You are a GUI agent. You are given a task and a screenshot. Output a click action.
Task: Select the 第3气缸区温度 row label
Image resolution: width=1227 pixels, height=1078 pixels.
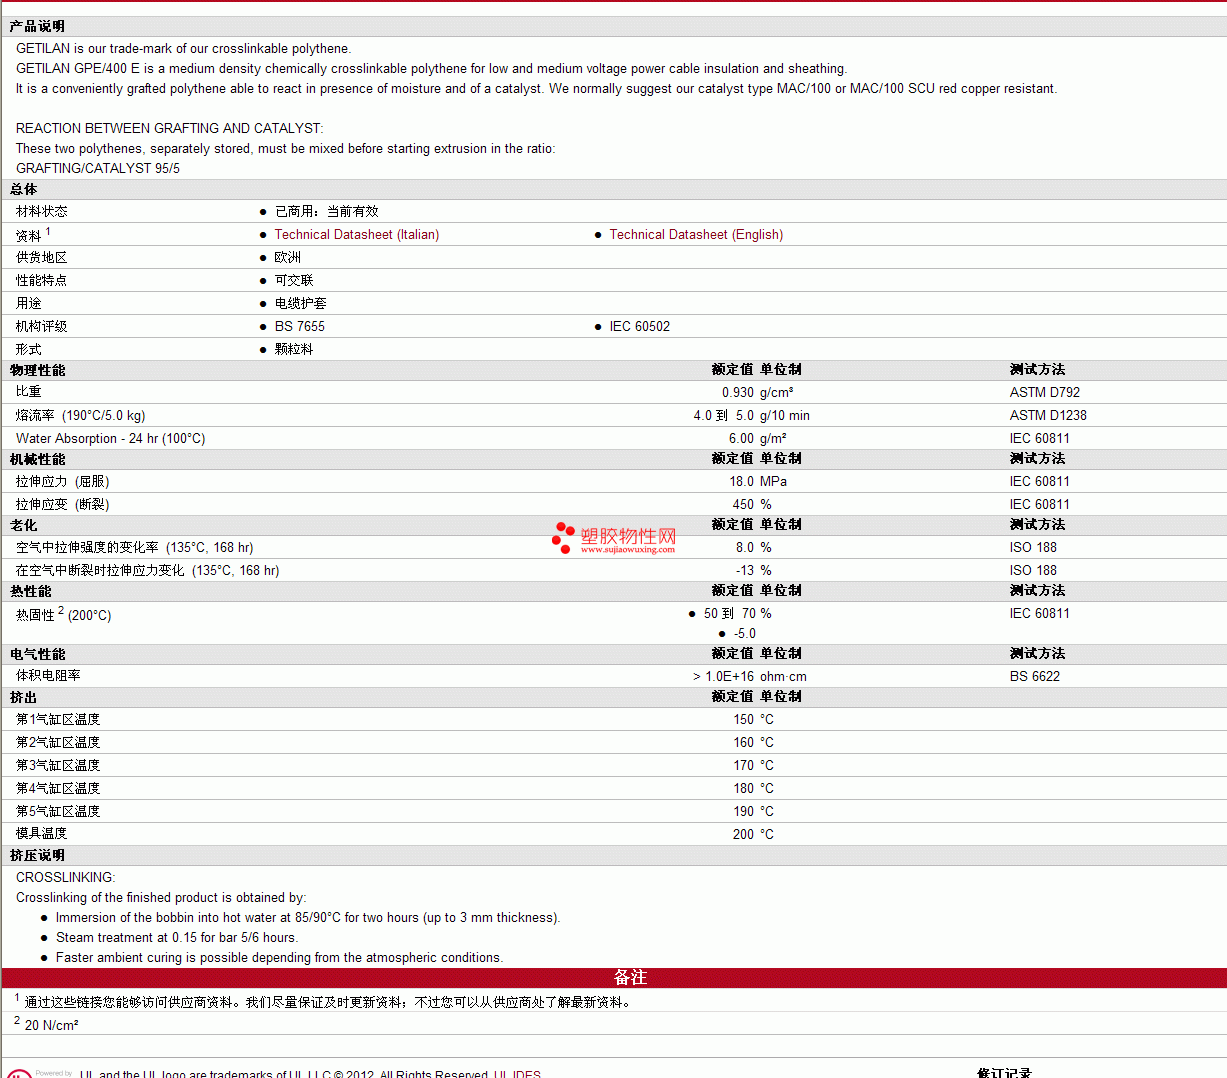point(58,766)
